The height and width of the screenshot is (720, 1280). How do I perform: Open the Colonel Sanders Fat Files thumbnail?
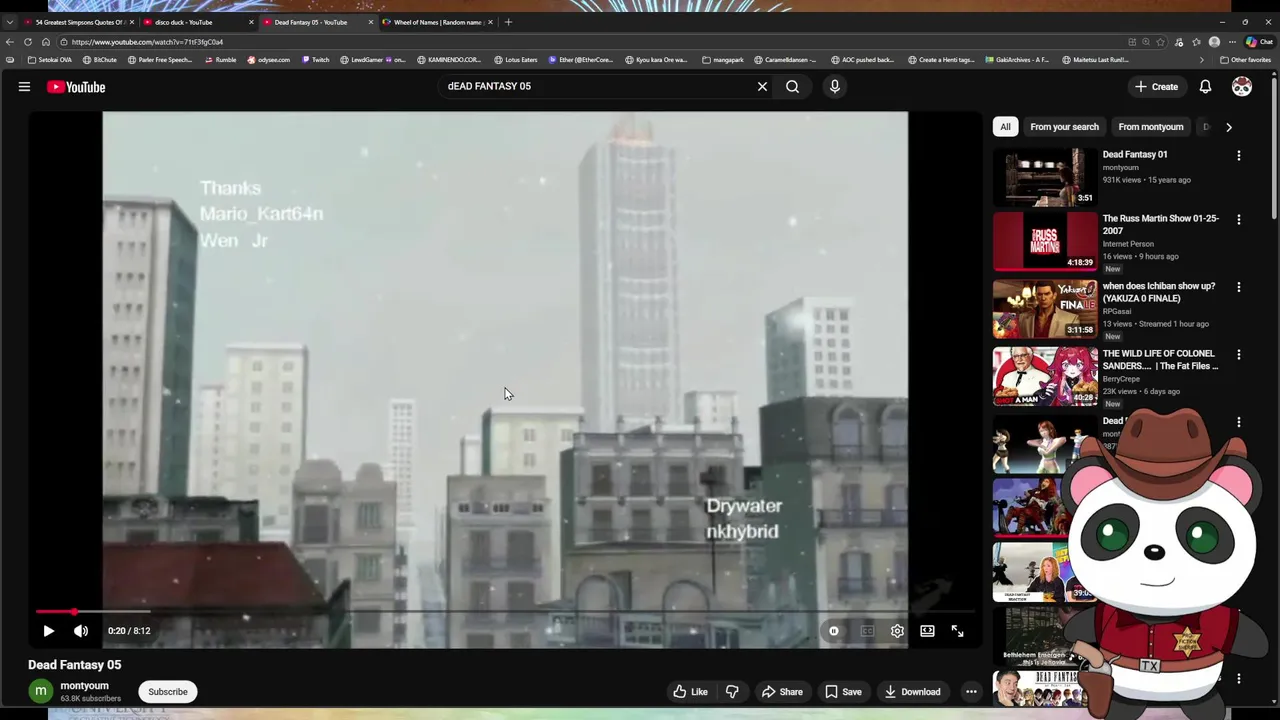click(1045, 376)
